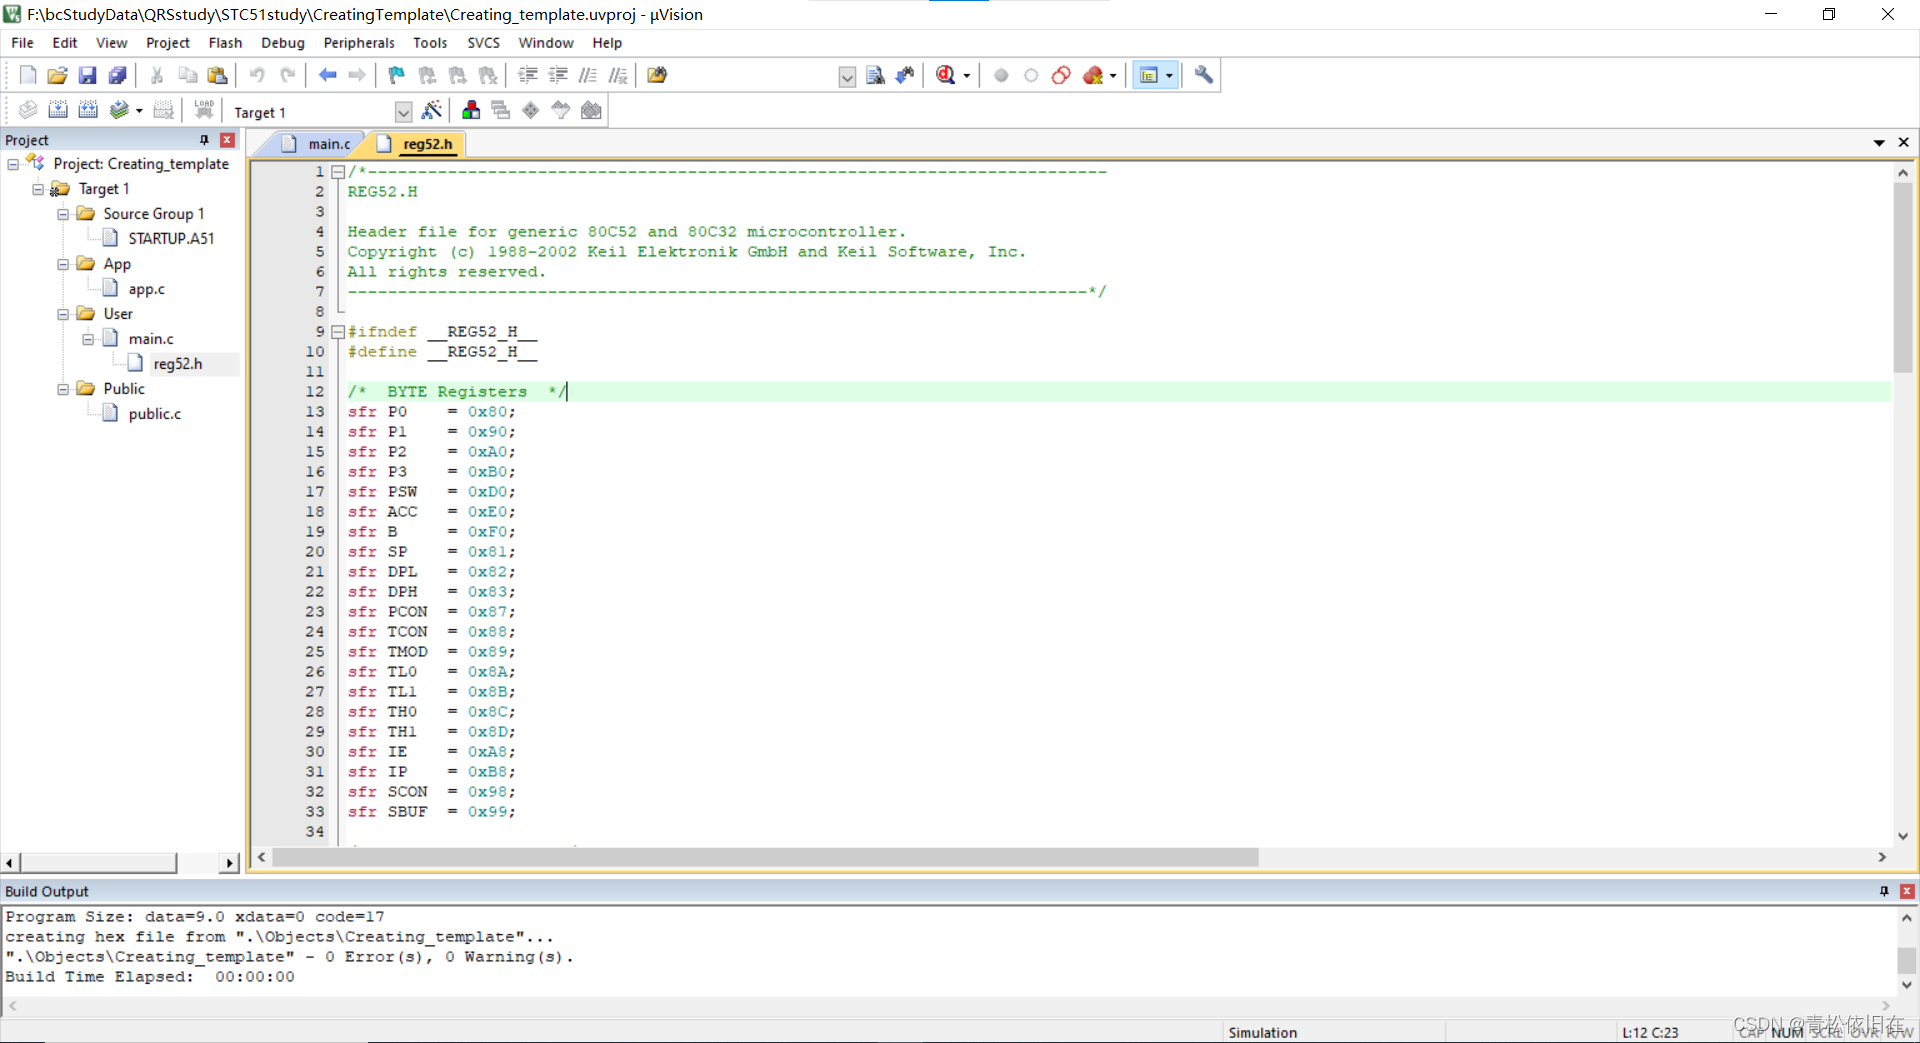Open the File menu
This screenshot has width=1920, height=1043.
22,43
